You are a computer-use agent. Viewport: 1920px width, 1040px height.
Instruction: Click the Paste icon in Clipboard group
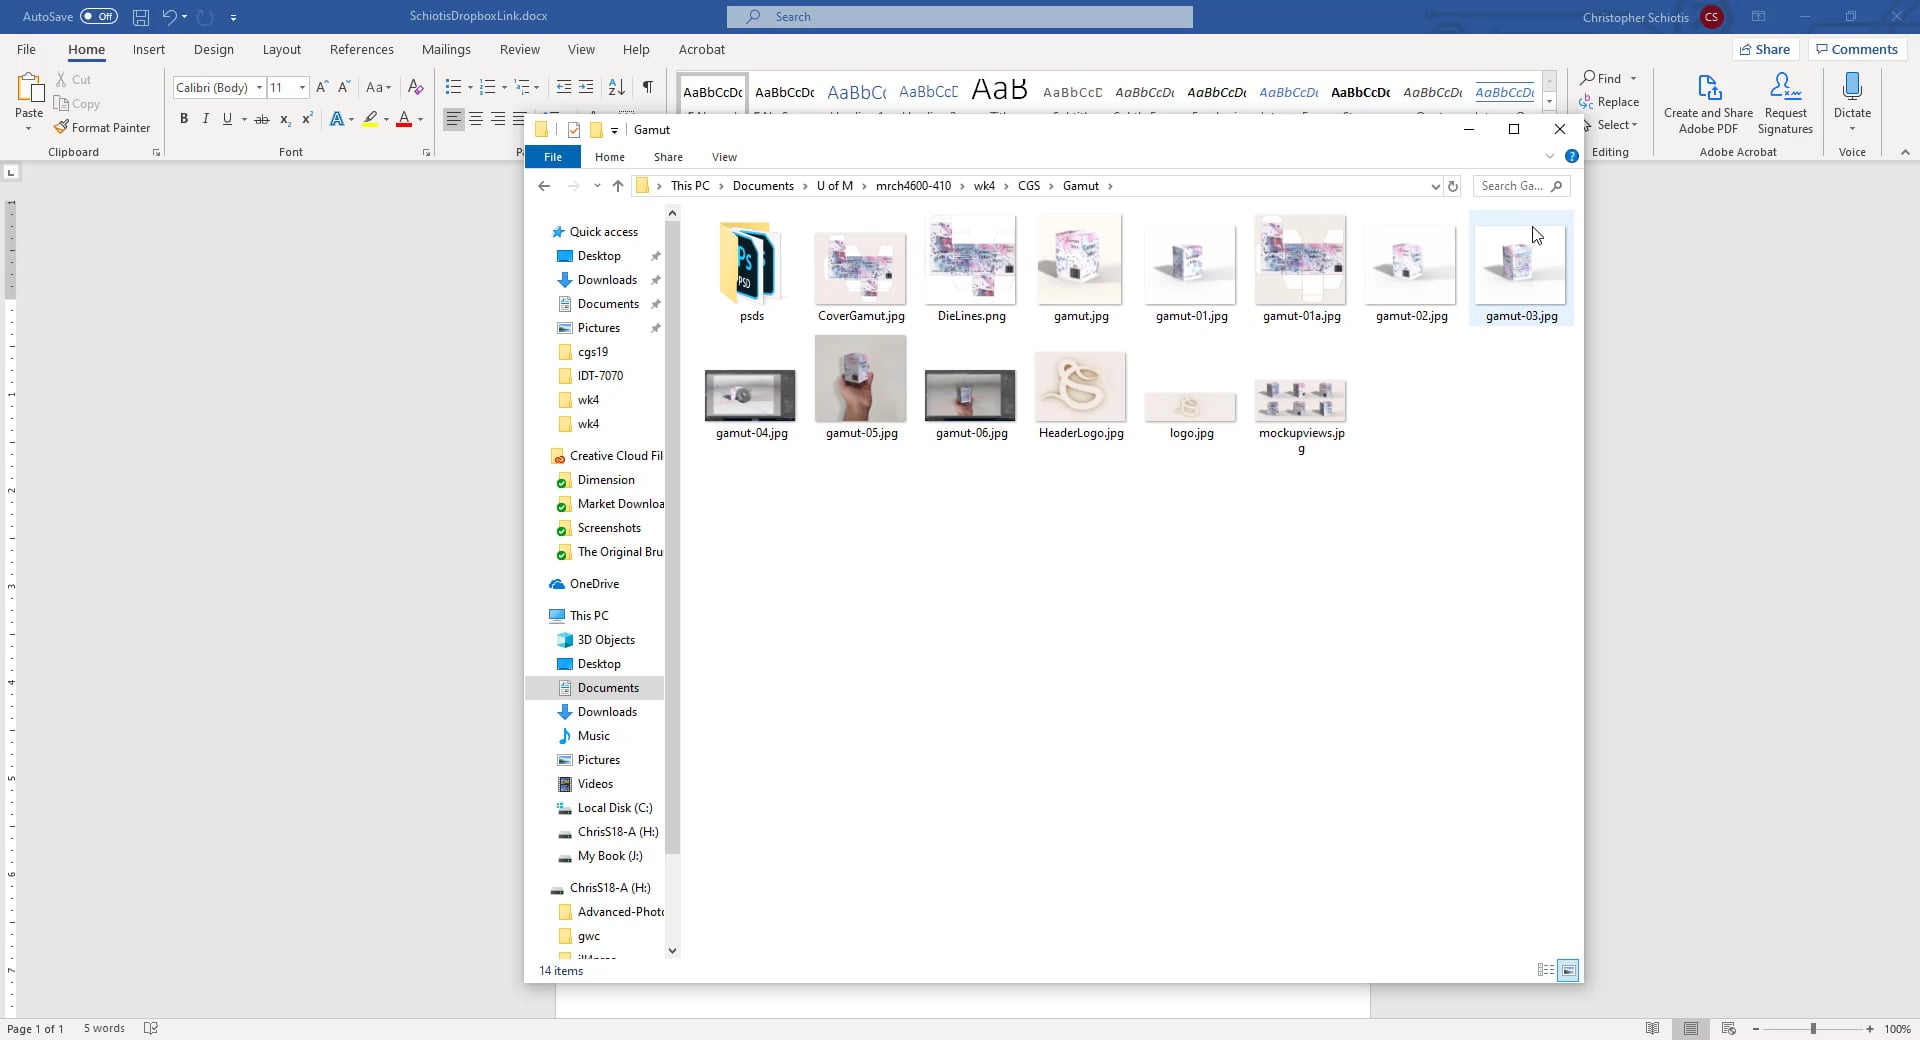coord(29,90)
